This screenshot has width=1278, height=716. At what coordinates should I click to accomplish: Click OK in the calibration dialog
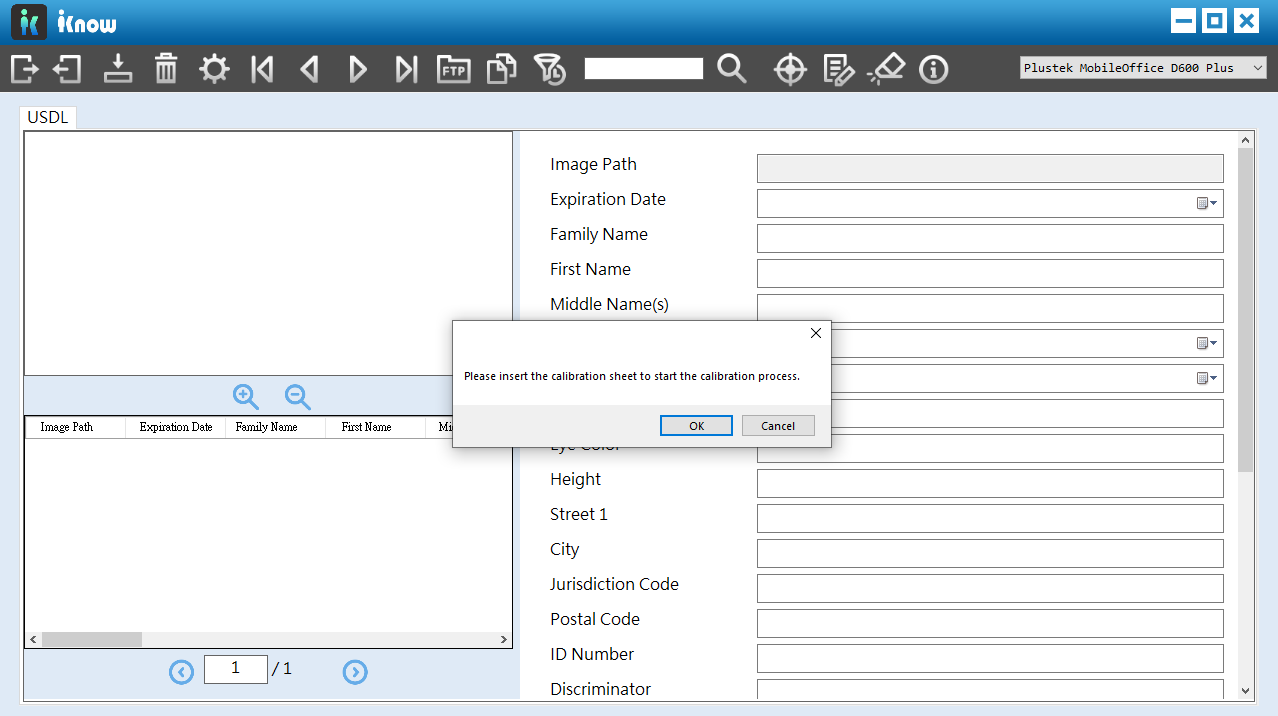(696, 426)
